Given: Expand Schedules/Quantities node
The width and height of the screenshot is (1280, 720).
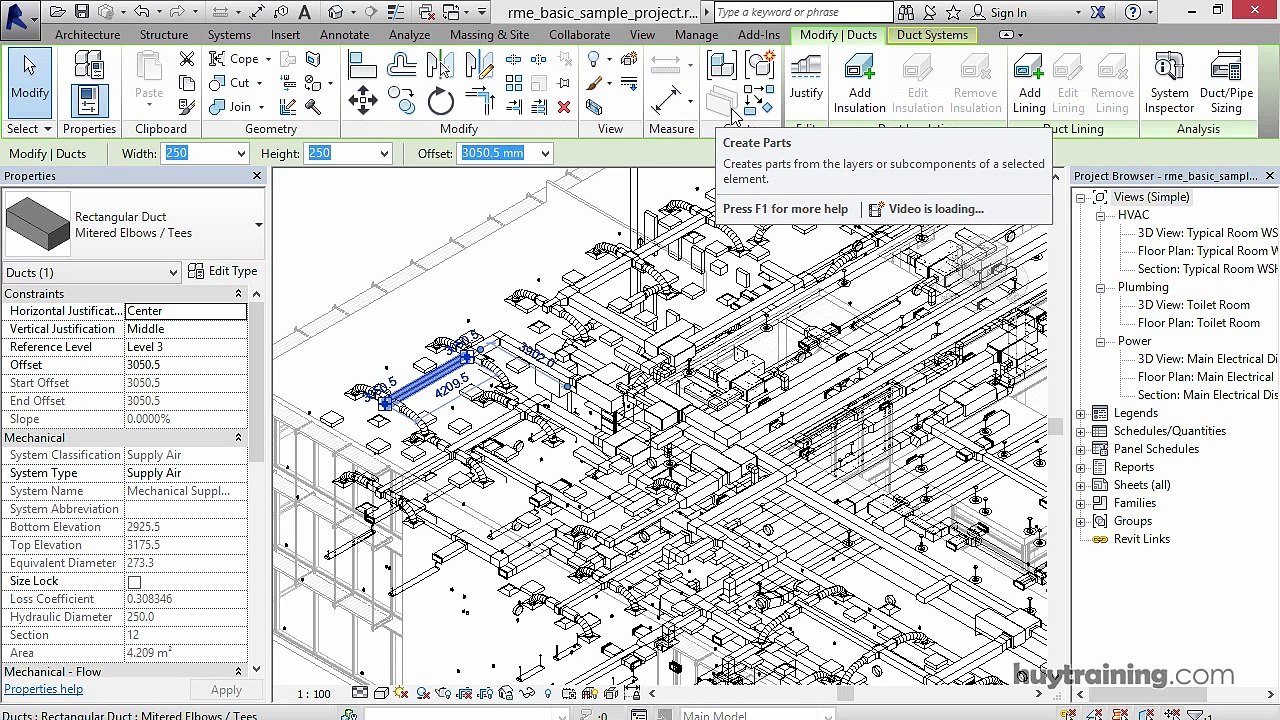Looking at the screenshot, I should tap(1081, 432).
